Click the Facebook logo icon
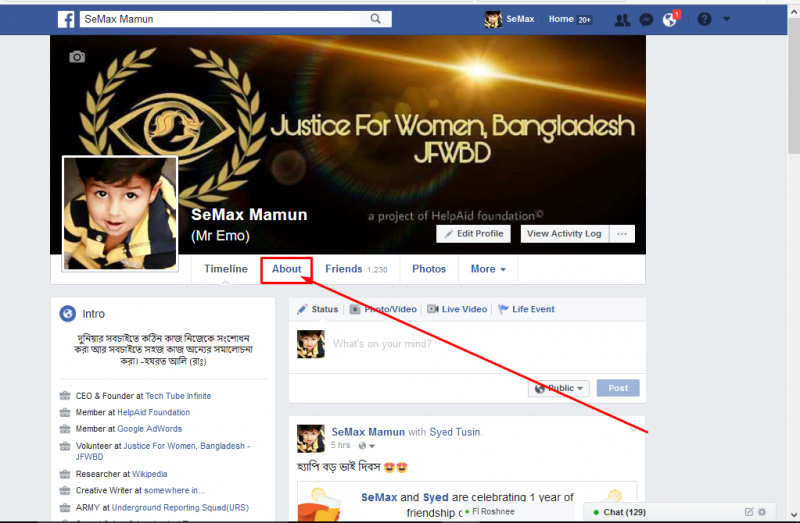This screenshot has width=800, height=523. (x=66, y=19)
